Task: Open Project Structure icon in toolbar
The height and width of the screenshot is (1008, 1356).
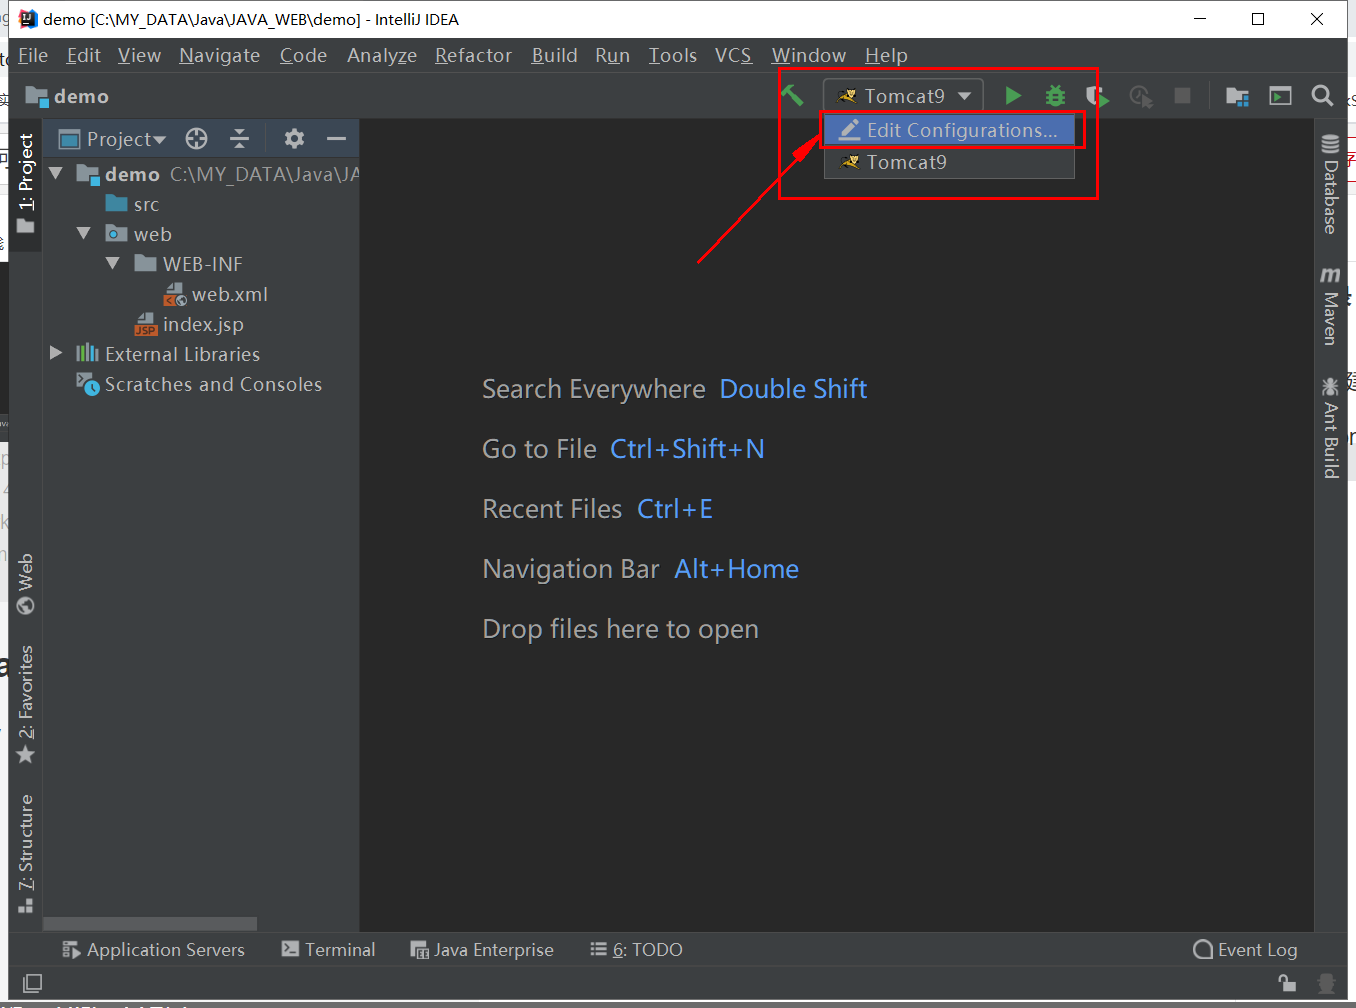Action: tap(1238, 96)
